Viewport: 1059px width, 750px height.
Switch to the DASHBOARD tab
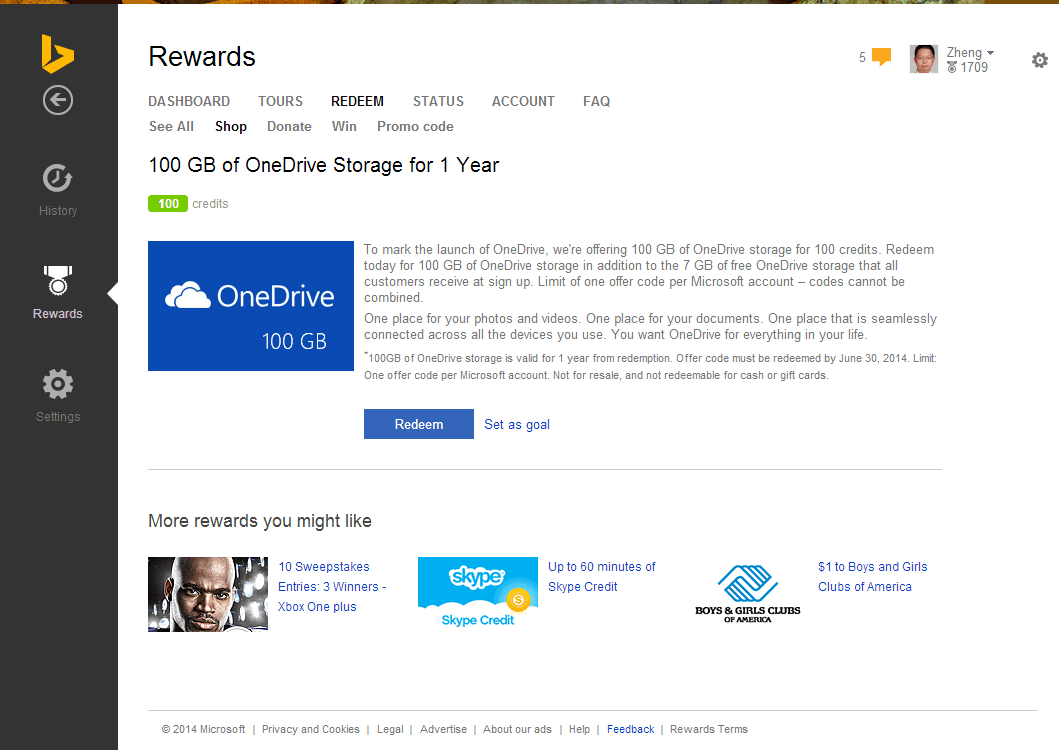[x=189, y=101]
